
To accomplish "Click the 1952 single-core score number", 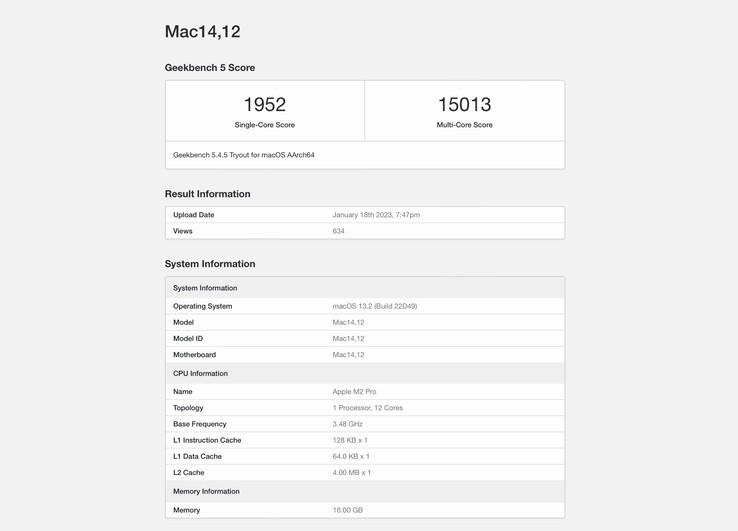I will tap(264, 104).
